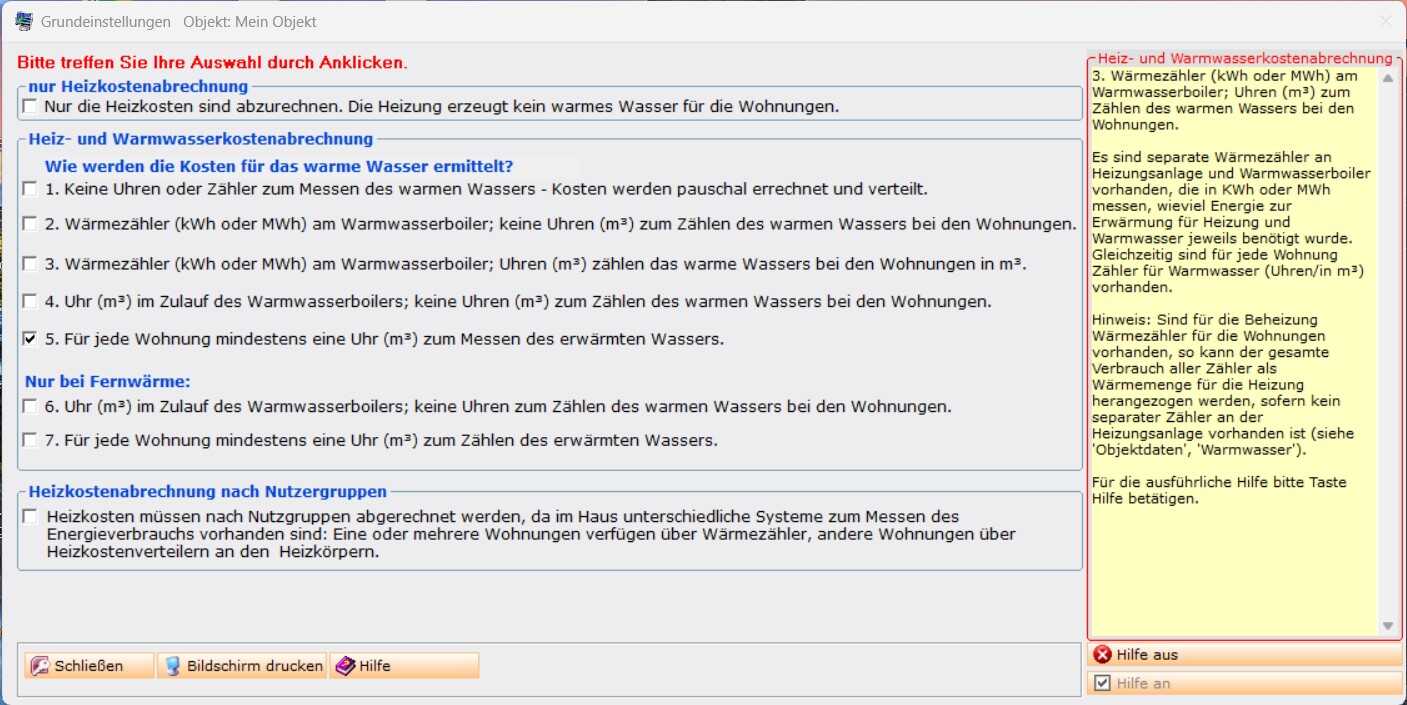Click the Schließen button
Viewport: 1407px width, 705px height.
coord(90,666)
